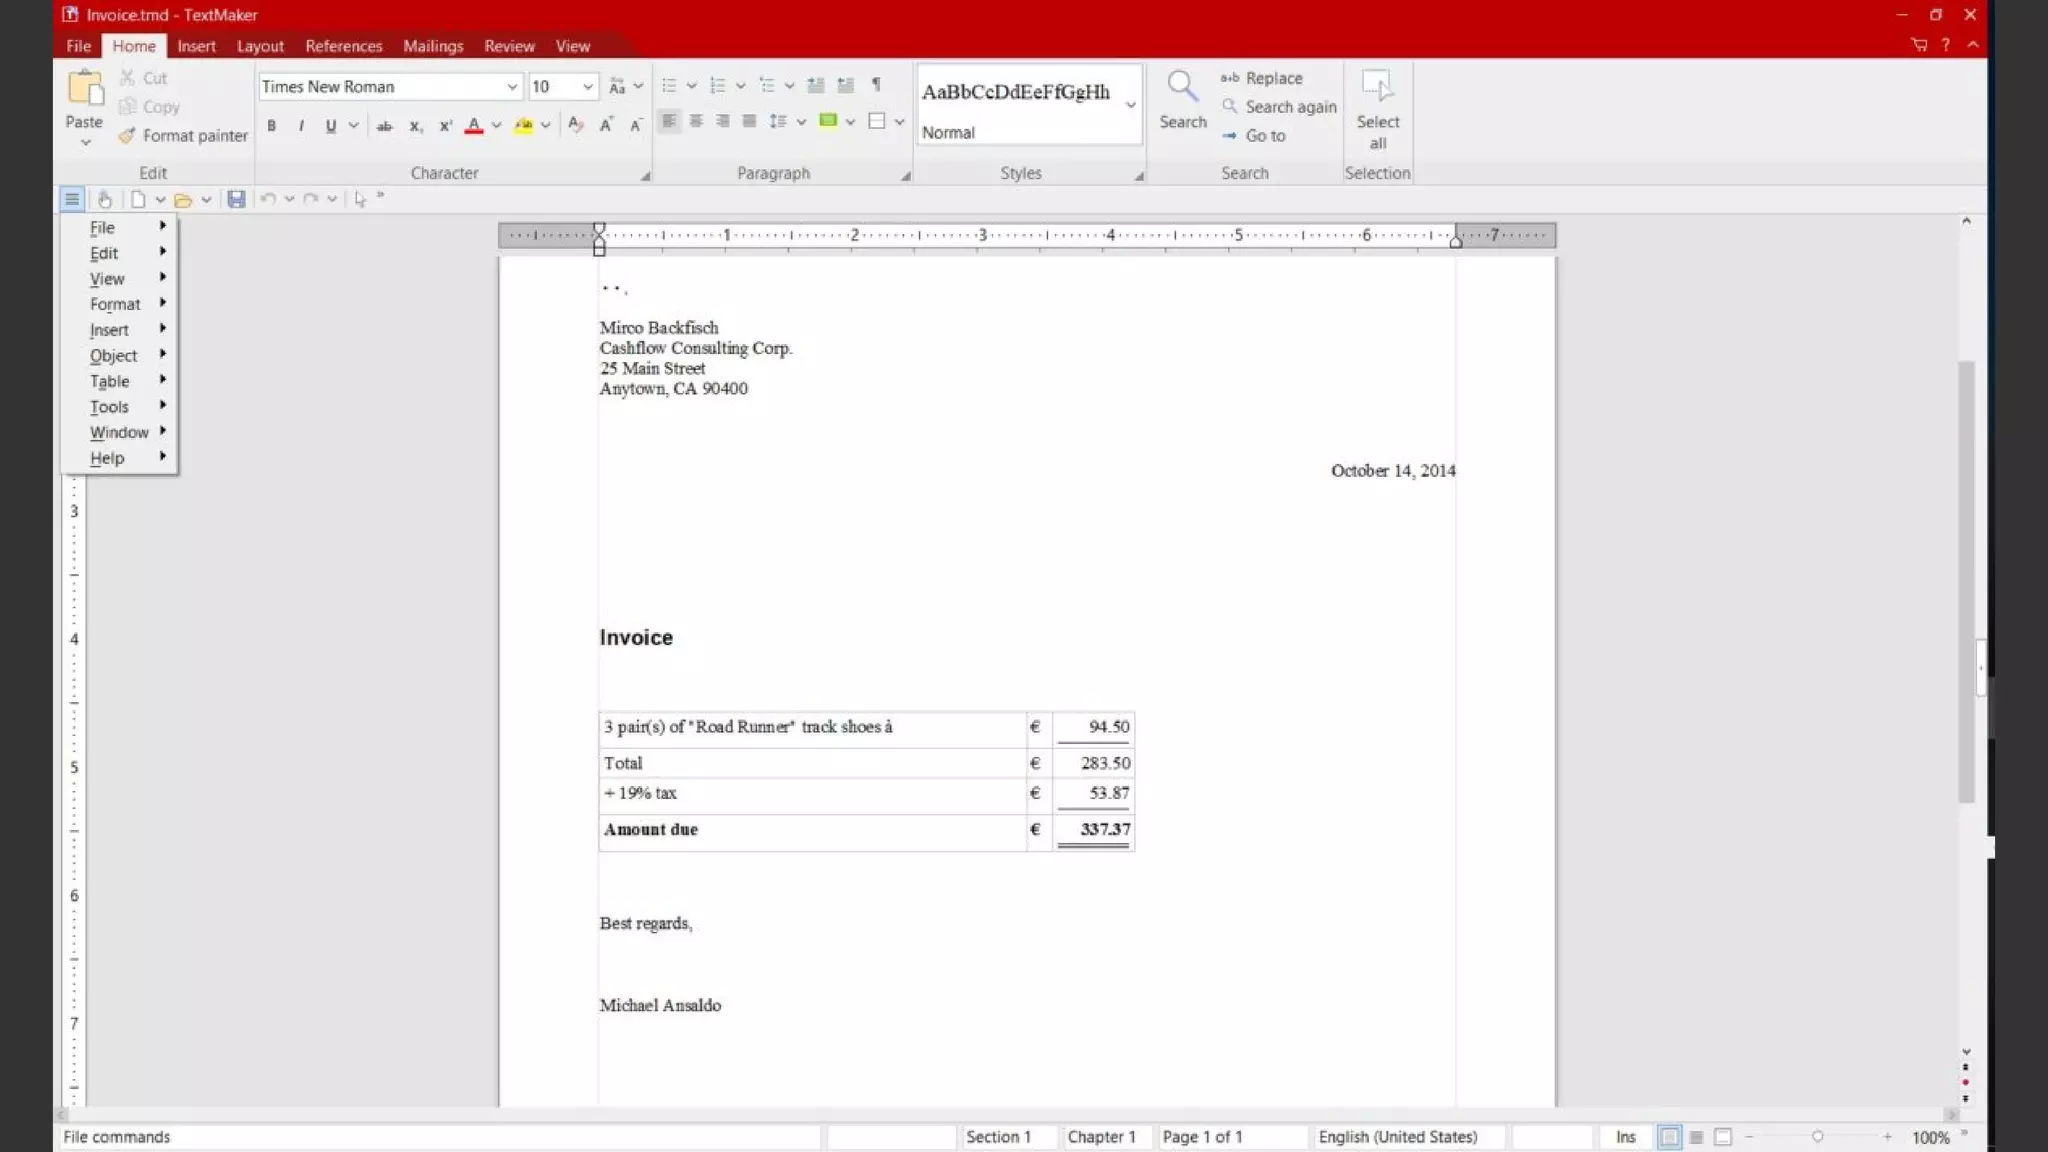Click the Format painter icon

pyautogui.click(x=126, y=135)
